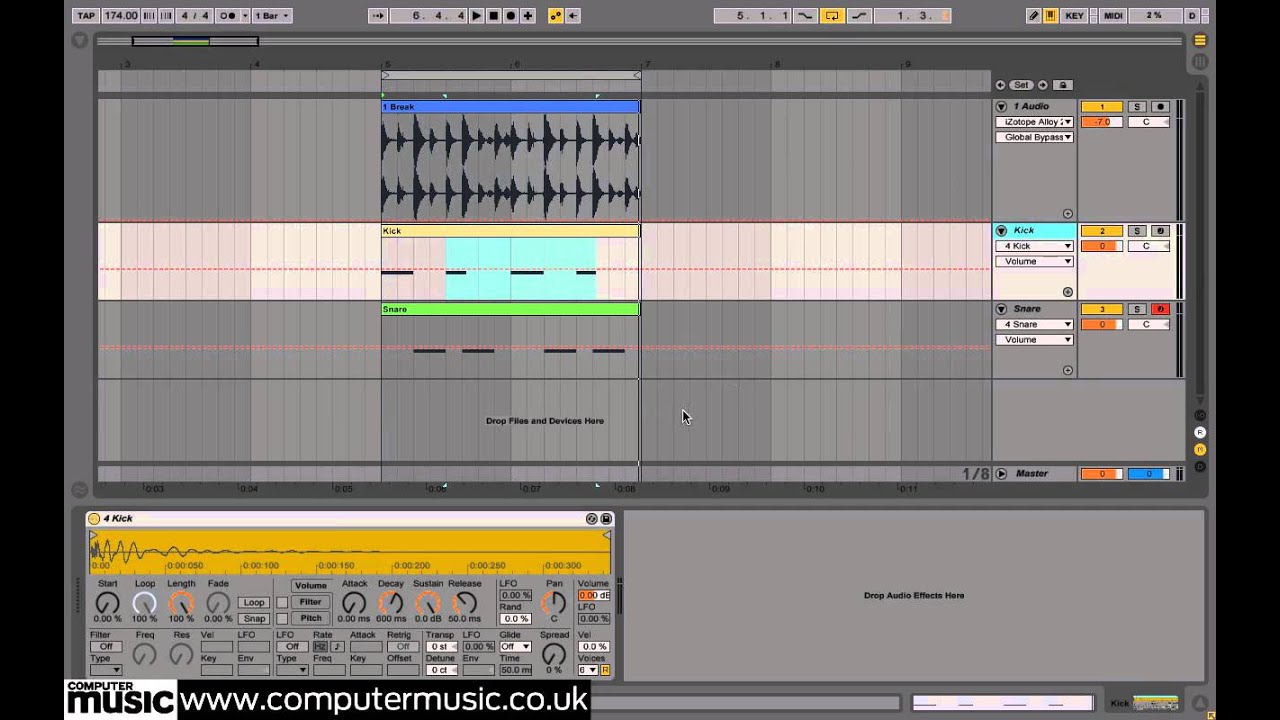Toggle the Simpler Snap button
1280x720 pixels.
click(254, 619)
